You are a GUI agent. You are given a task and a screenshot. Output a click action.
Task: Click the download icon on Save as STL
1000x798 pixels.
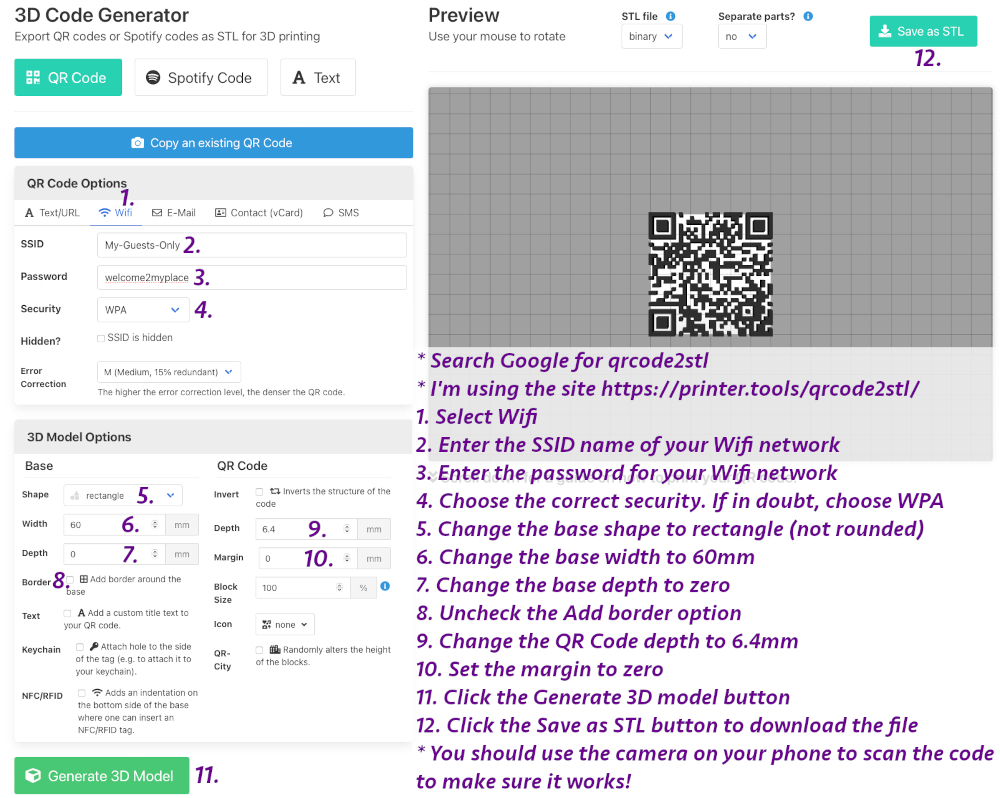coord(885,31)
